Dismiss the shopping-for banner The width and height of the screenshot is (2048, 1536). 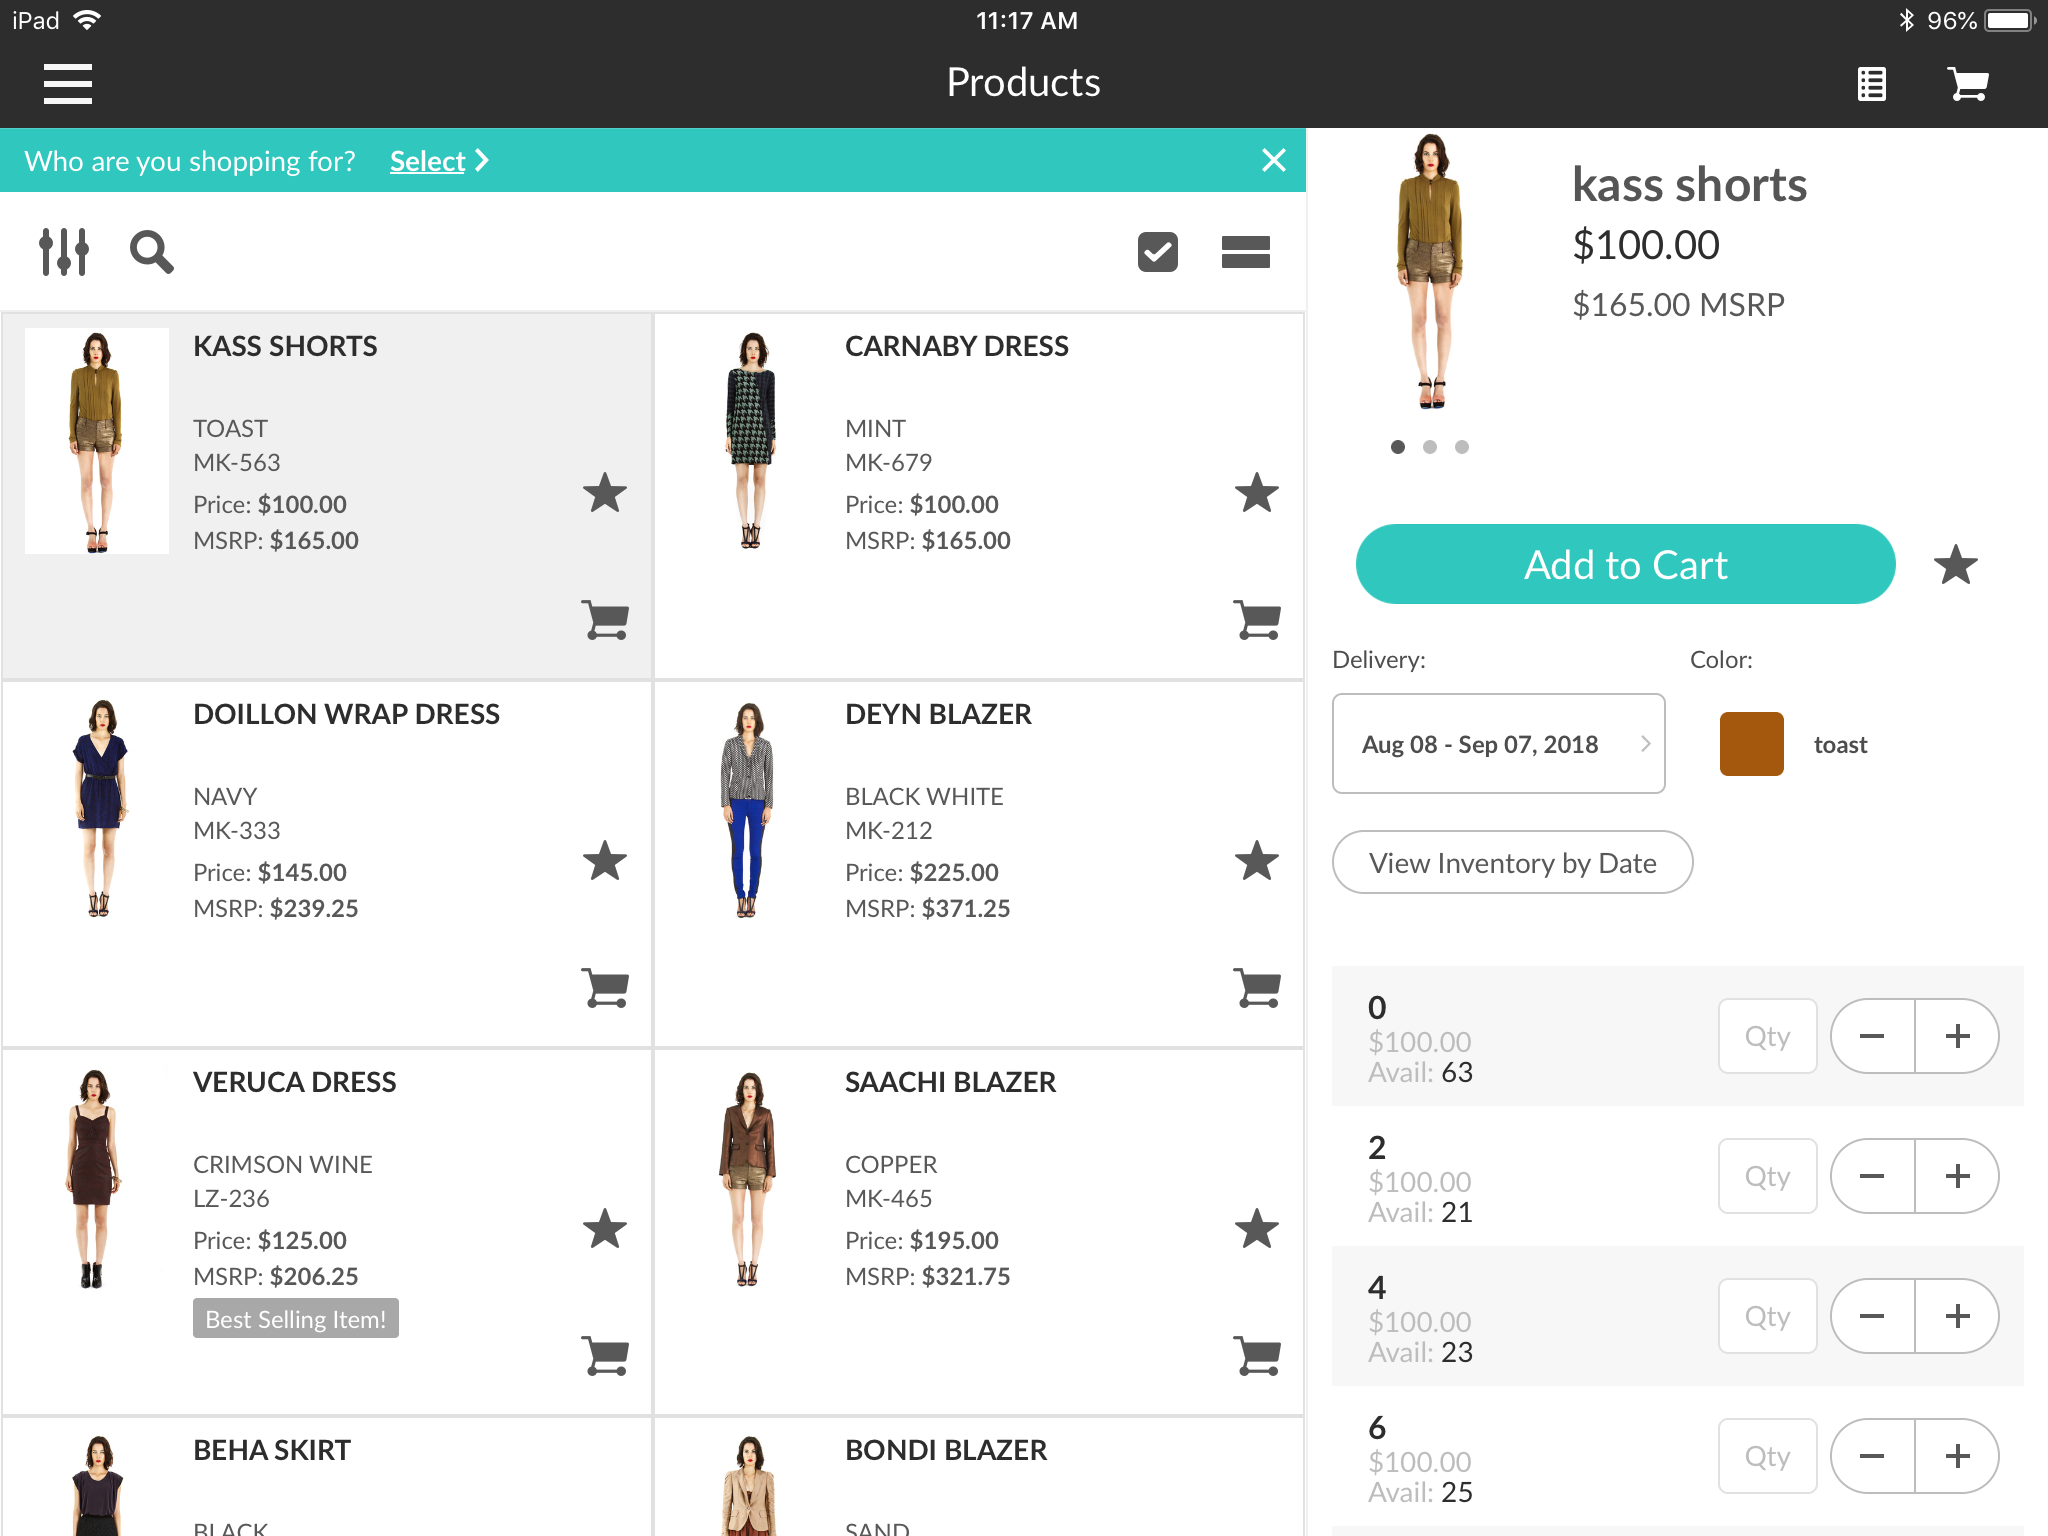[x=1274, y=160]
